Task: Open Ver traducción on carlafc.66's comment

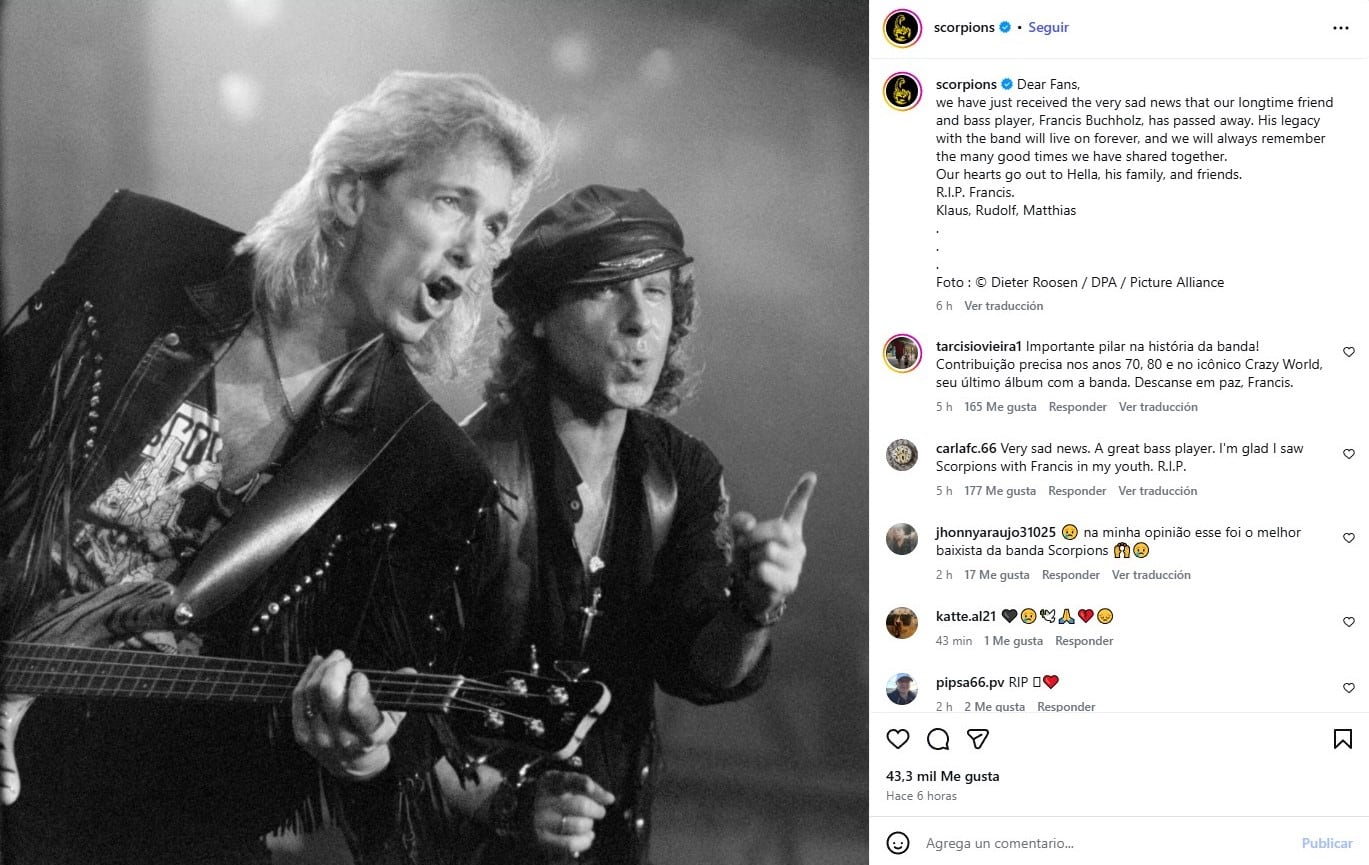Action: click(x=1157, y=491)
